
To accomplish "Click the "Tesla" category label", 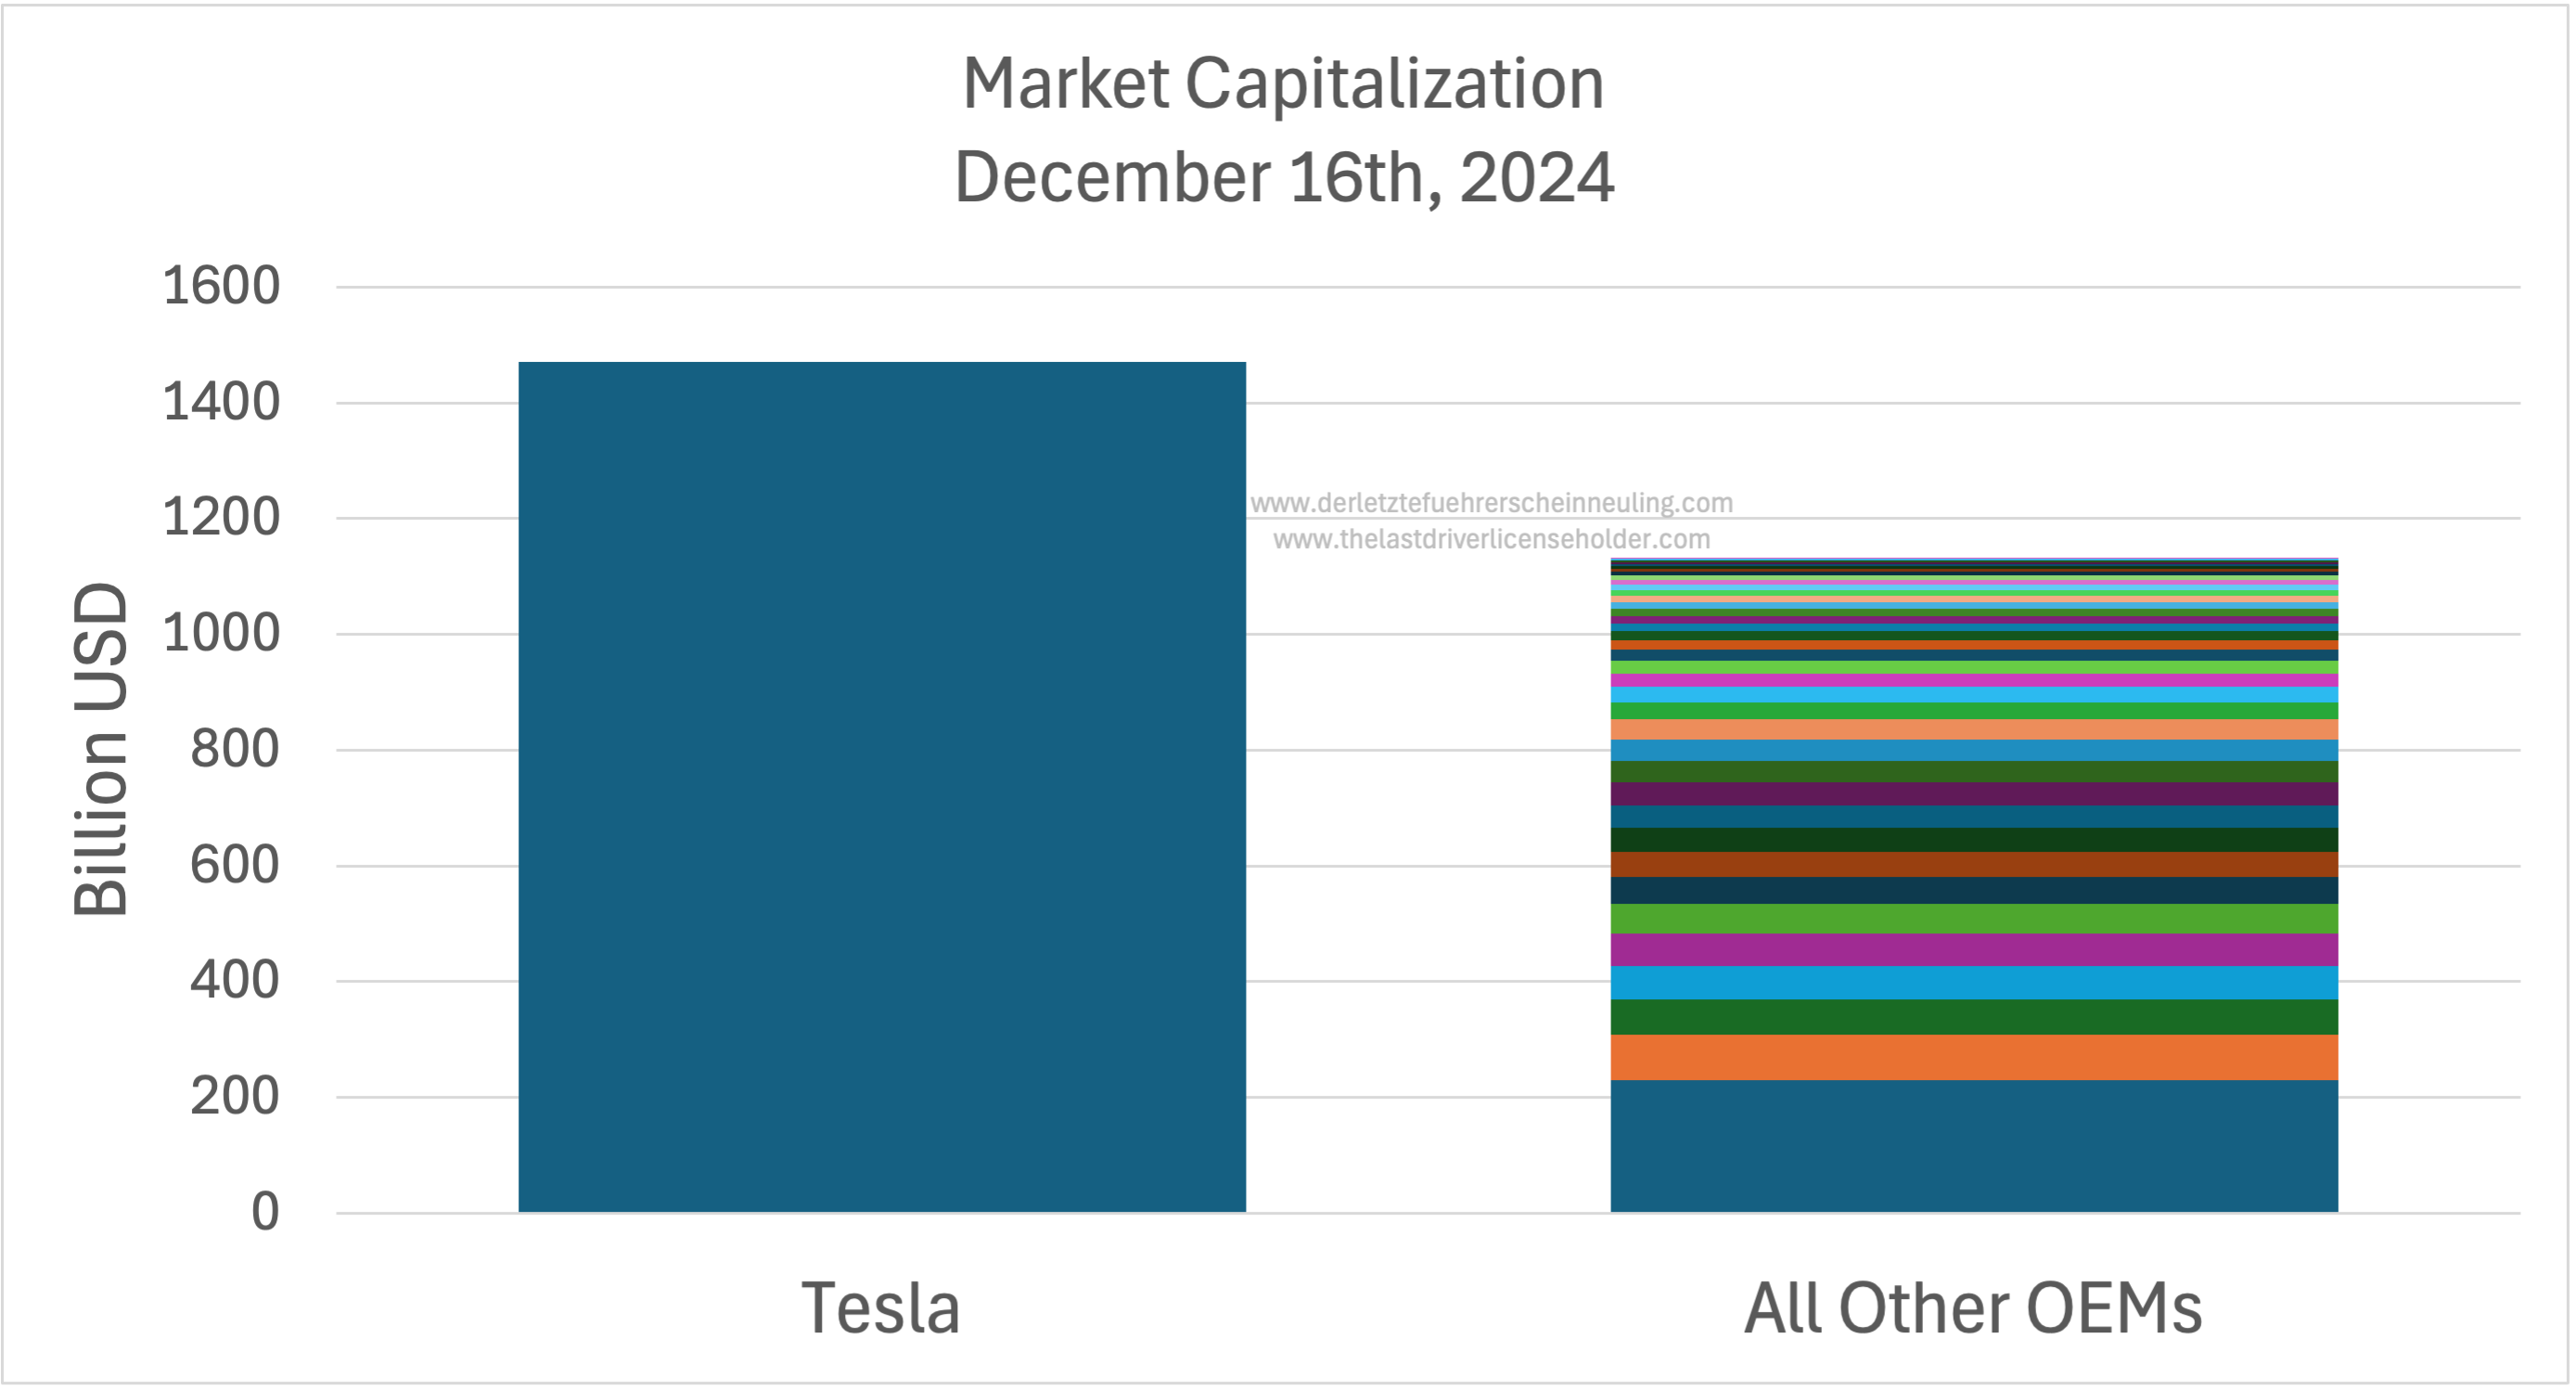I will coord(881,1308).
